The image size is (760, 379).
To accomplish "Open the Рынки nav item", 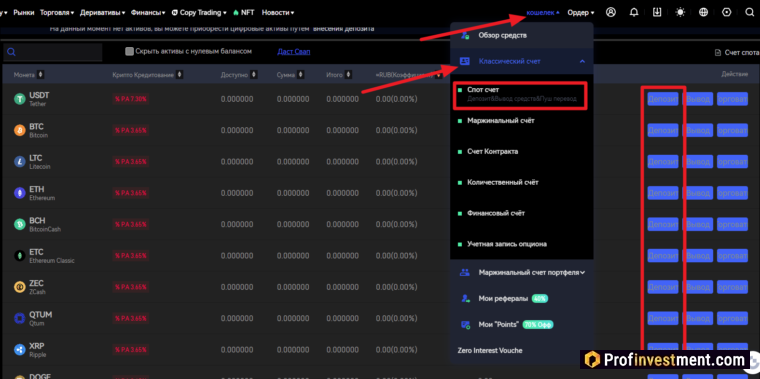I will tap(24, 13).
